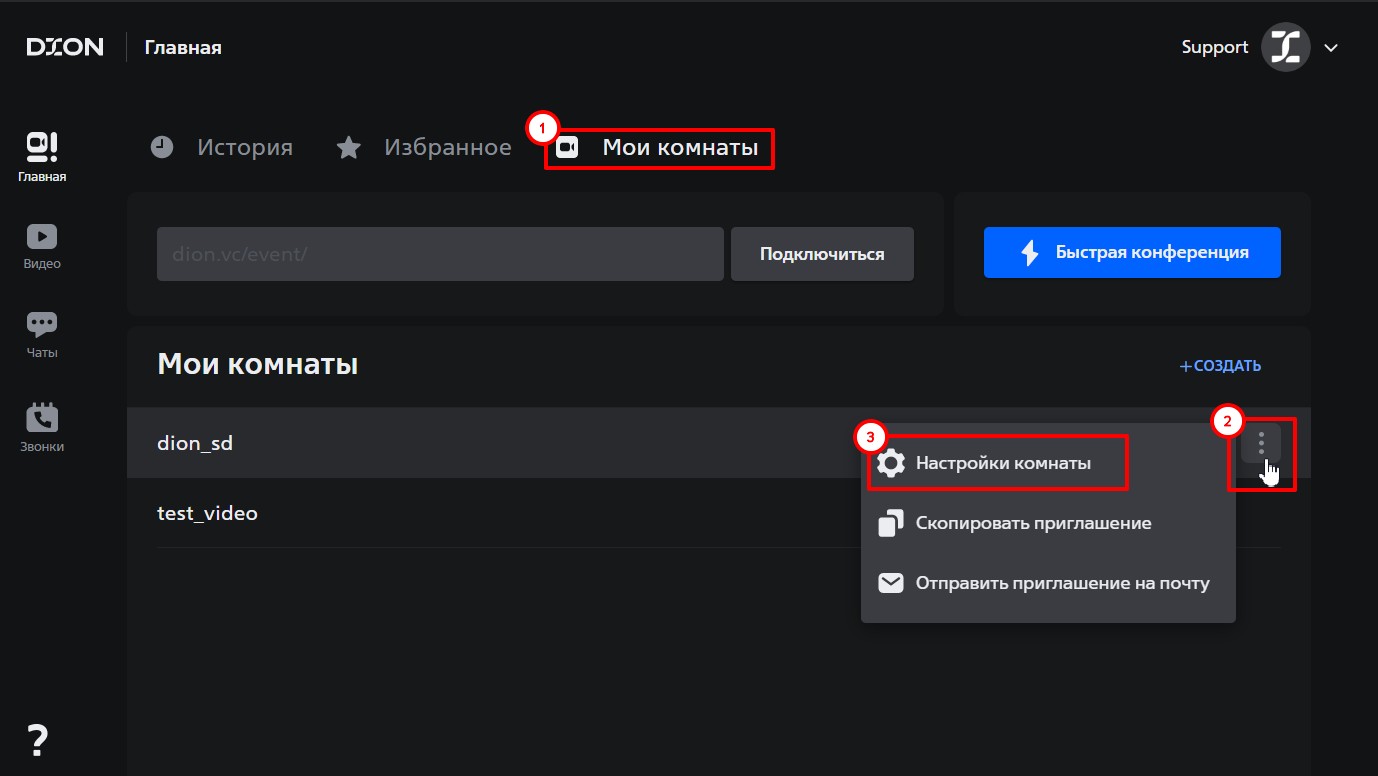Choose Скопировать приглашение from the menu

click(x=1048, y=523)
